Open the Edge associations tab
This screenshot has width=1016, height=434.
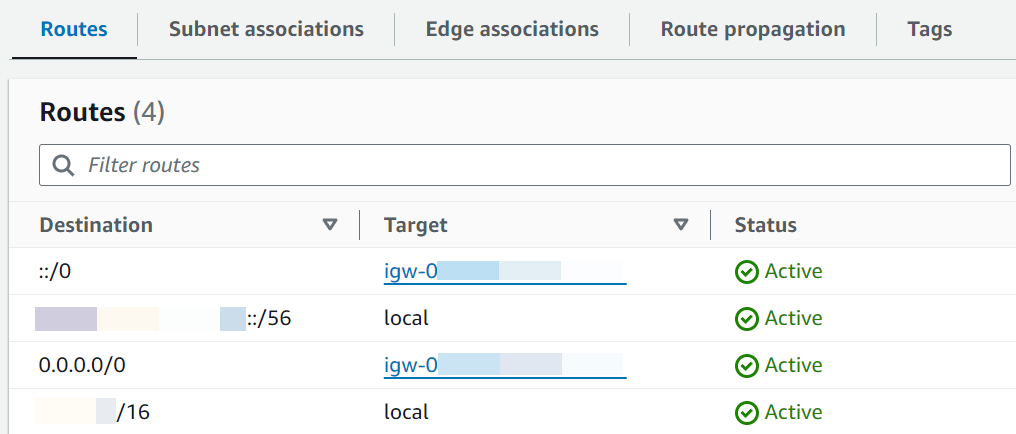pyautogui.click(x=512, y=29)
